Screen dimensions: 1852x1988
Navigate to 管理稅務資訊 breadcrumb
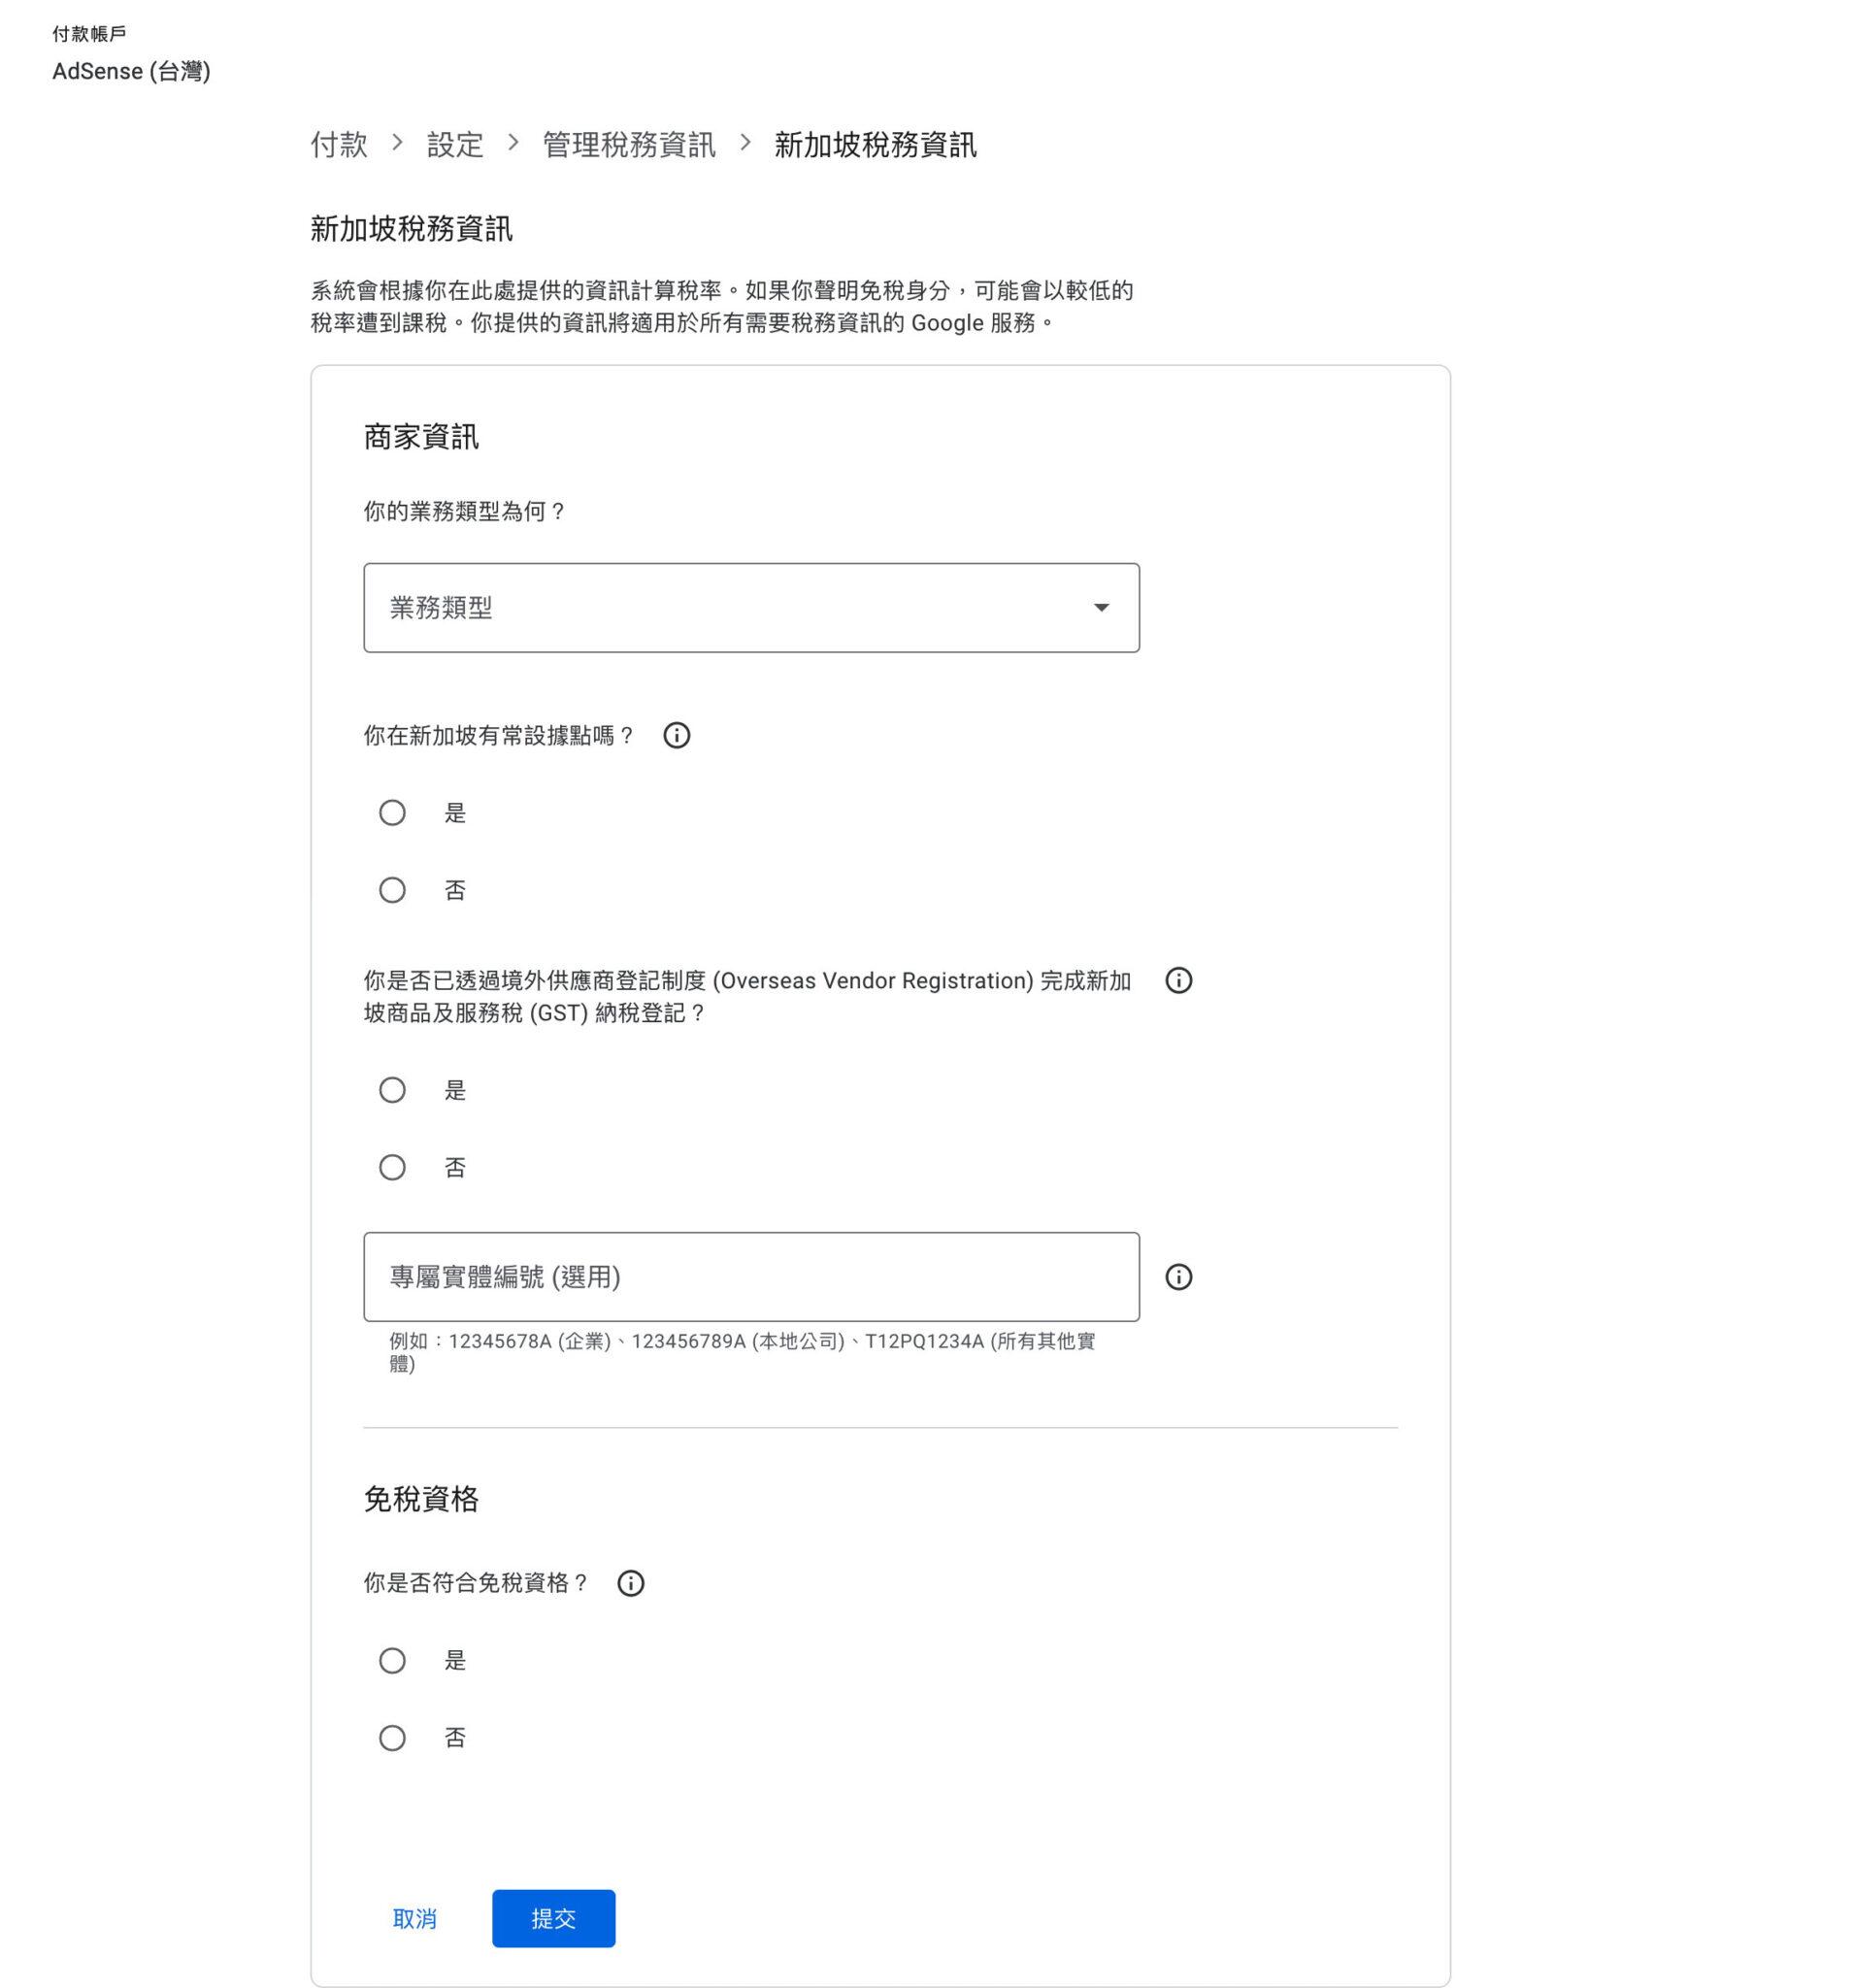point(629,144)
